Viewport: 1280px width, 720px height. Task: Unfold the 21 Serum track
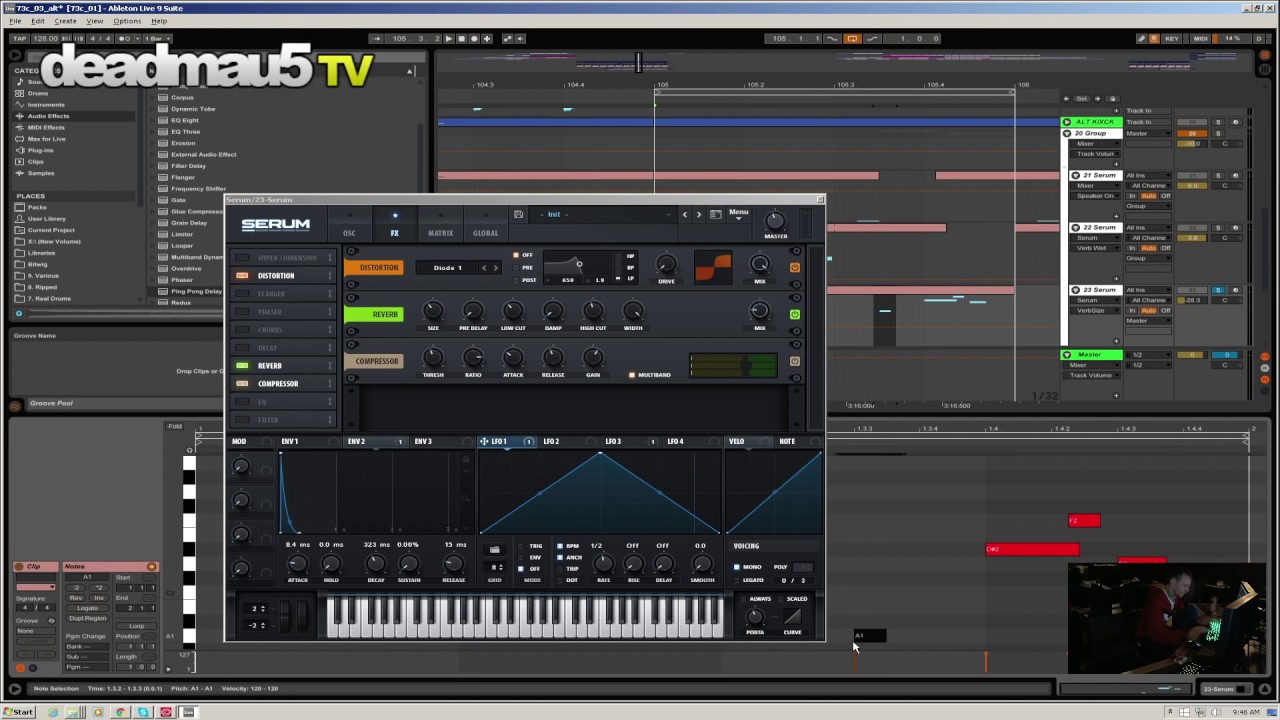click(x=1075, y=175)
